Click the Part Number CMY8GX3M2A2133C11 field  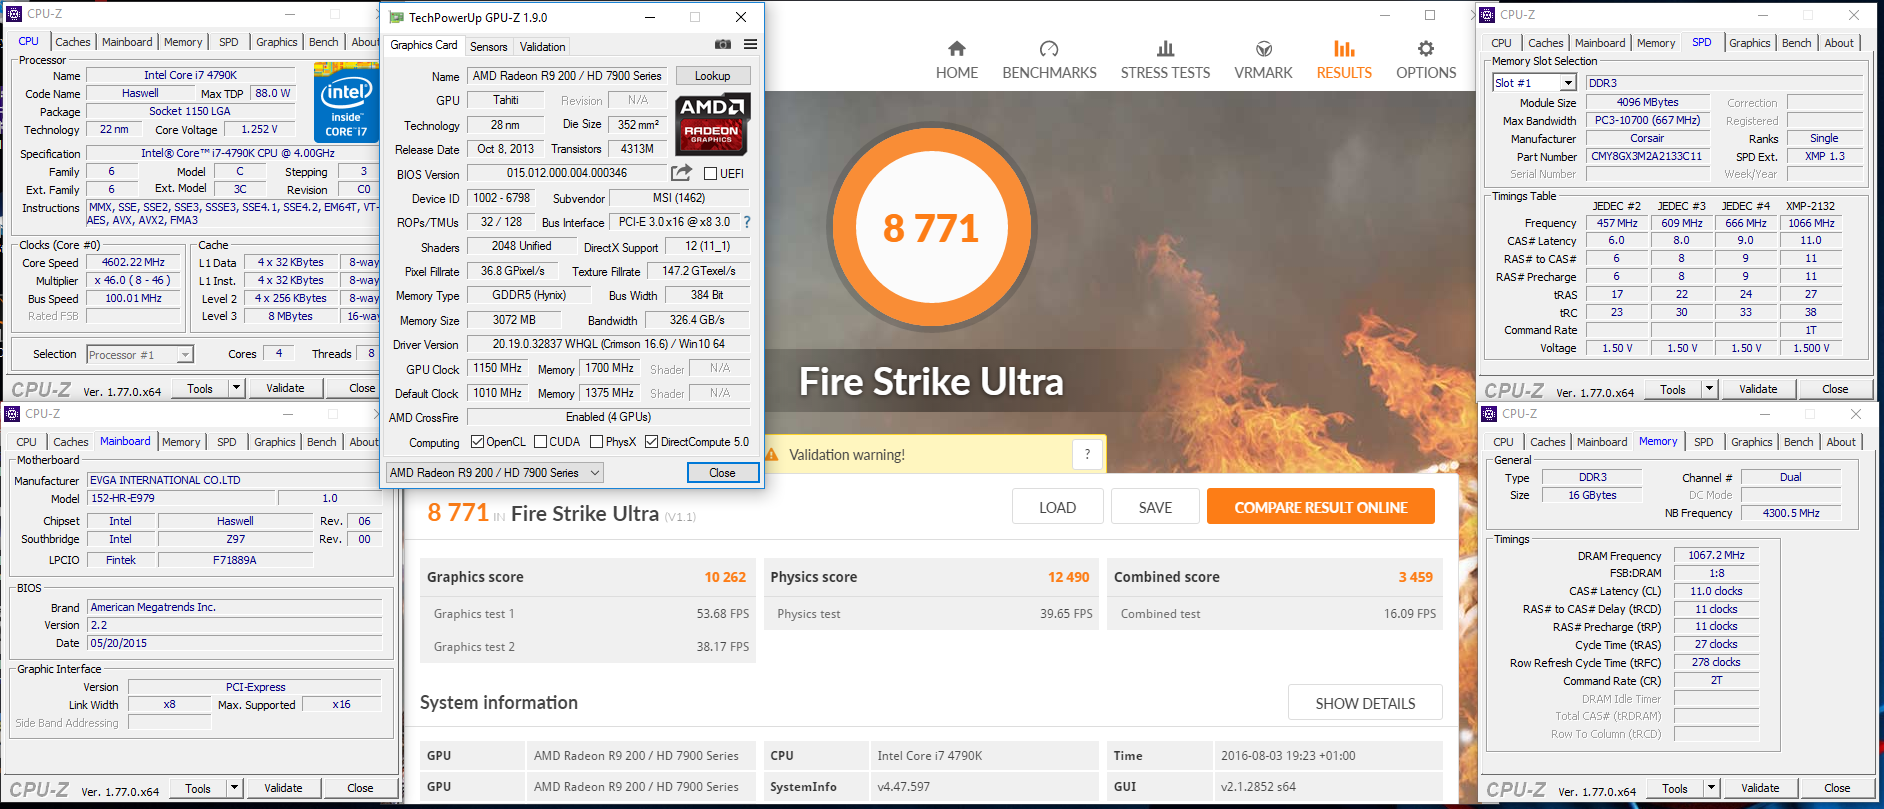pyautogui.click(x=1646, y=156)
